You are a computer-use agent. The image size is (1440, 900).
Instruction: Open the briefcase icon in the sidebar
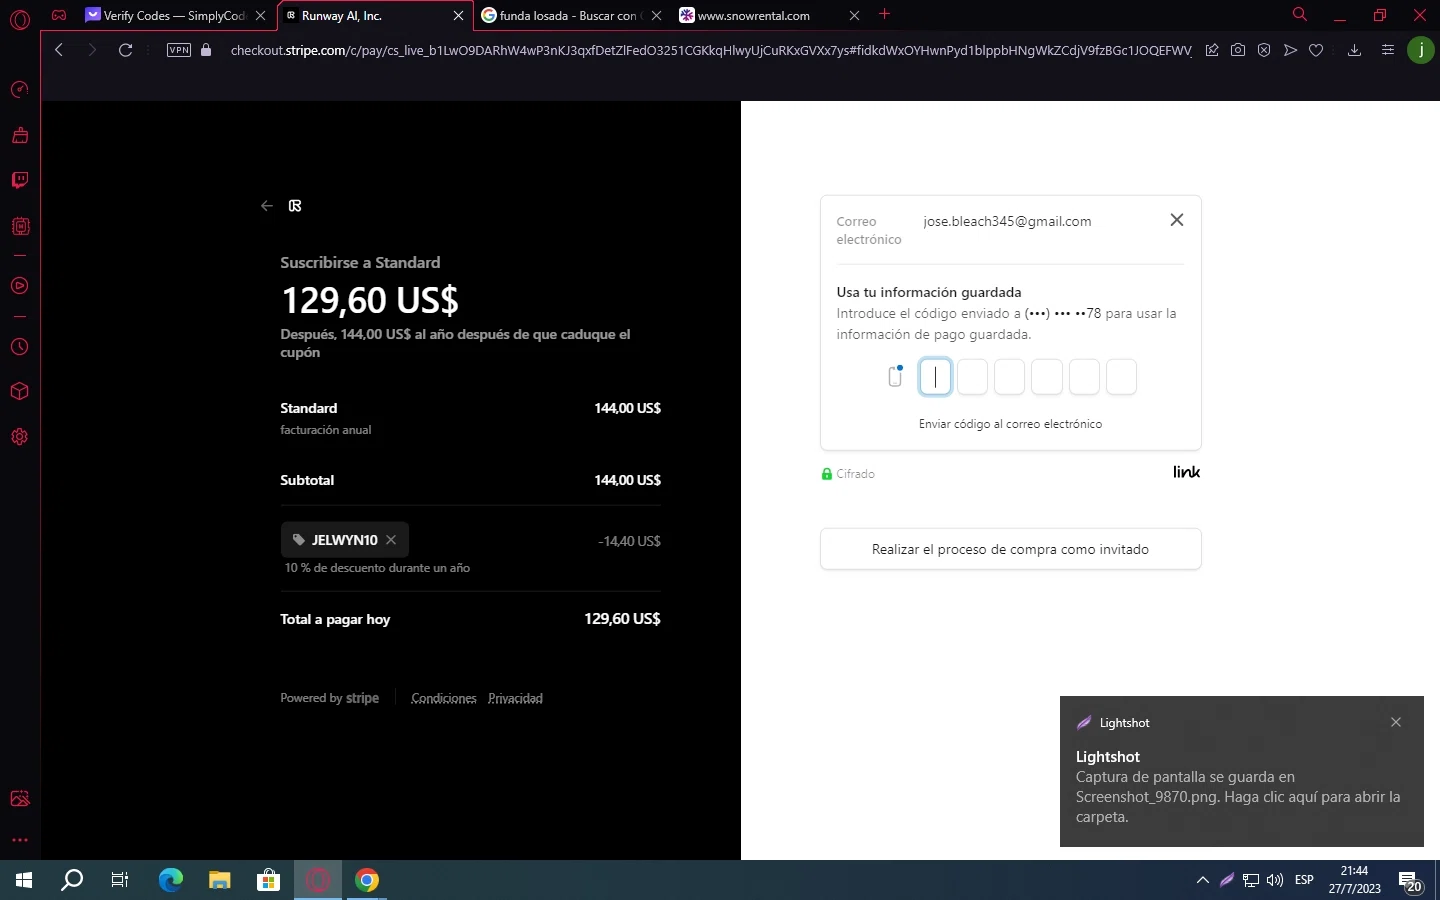19,135
